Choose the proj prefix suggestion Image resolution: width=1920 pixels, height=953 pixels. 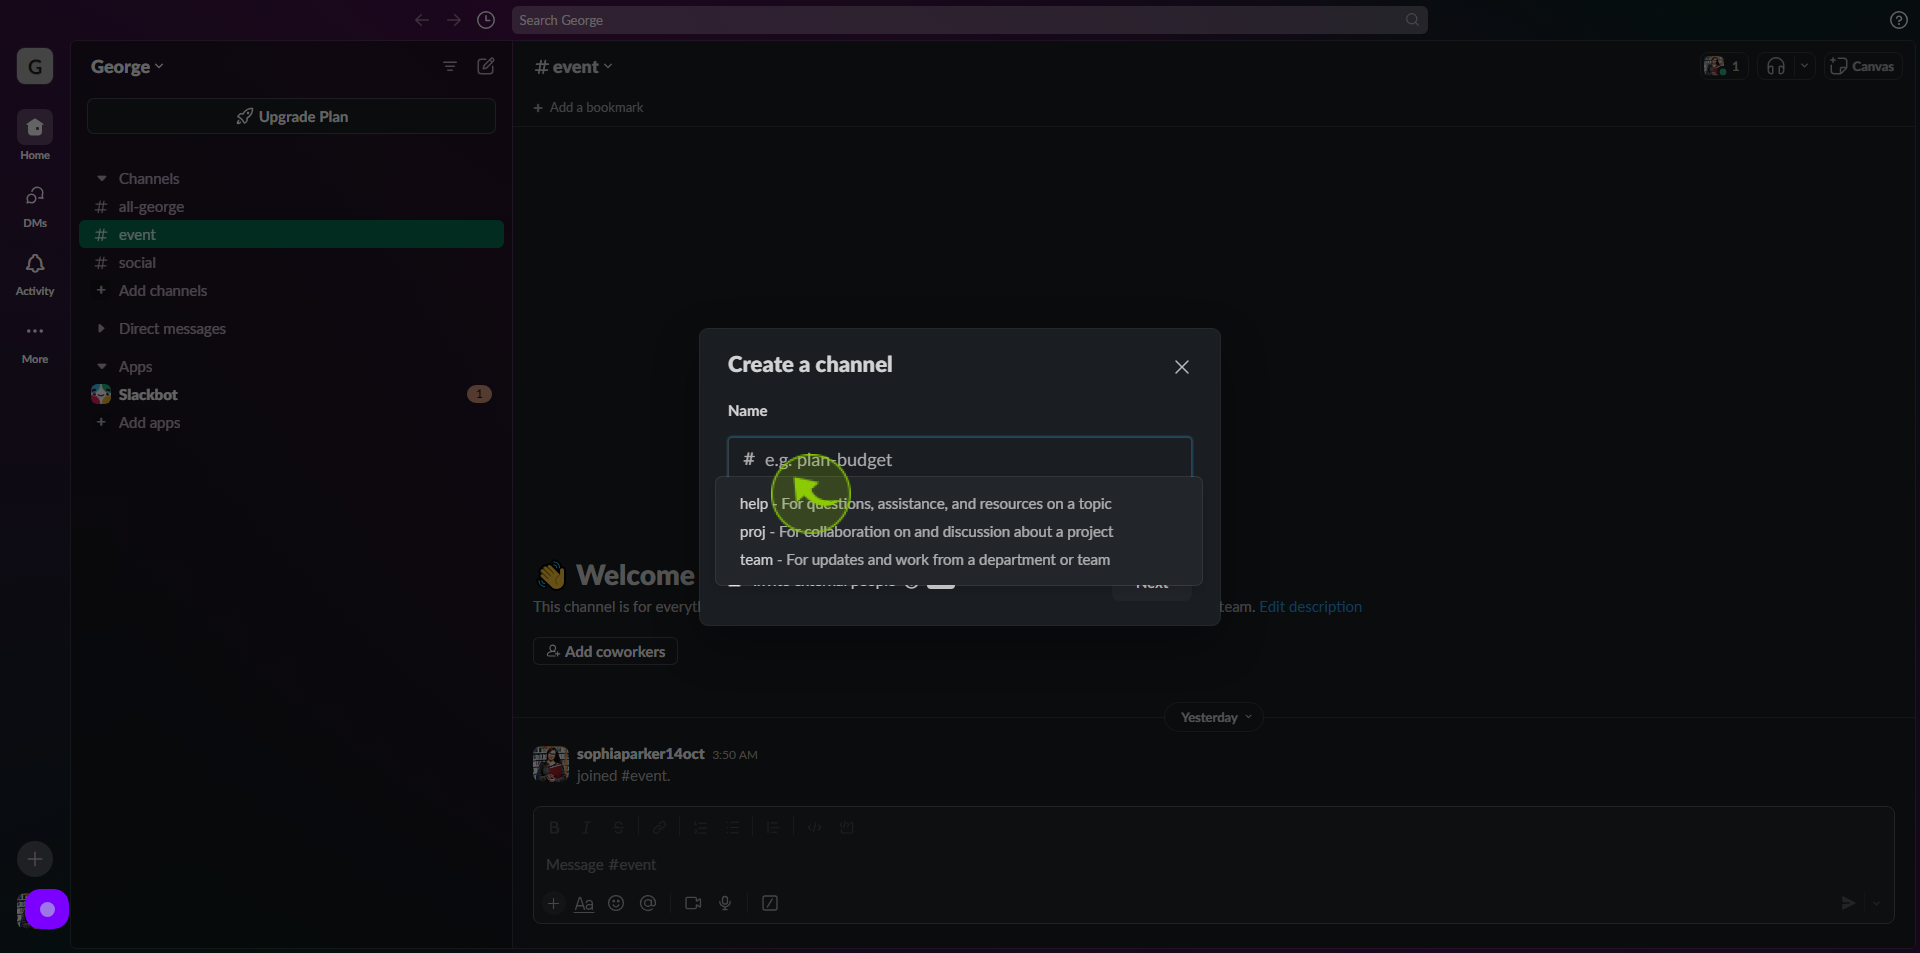(958, 532)
